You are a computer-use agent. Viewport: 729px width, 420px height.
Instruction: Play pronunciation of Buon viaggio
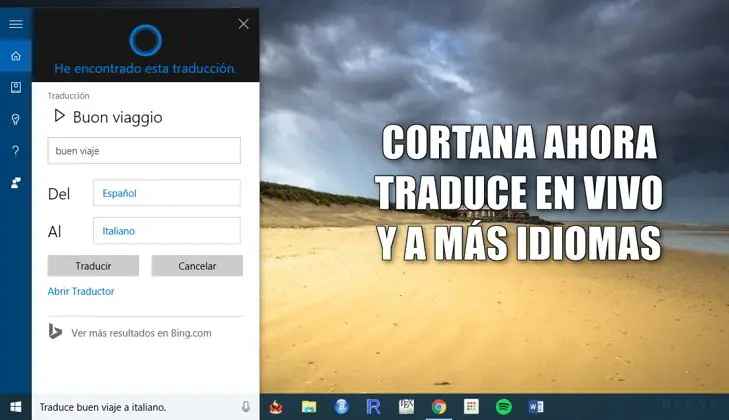[x=60, y=116]
